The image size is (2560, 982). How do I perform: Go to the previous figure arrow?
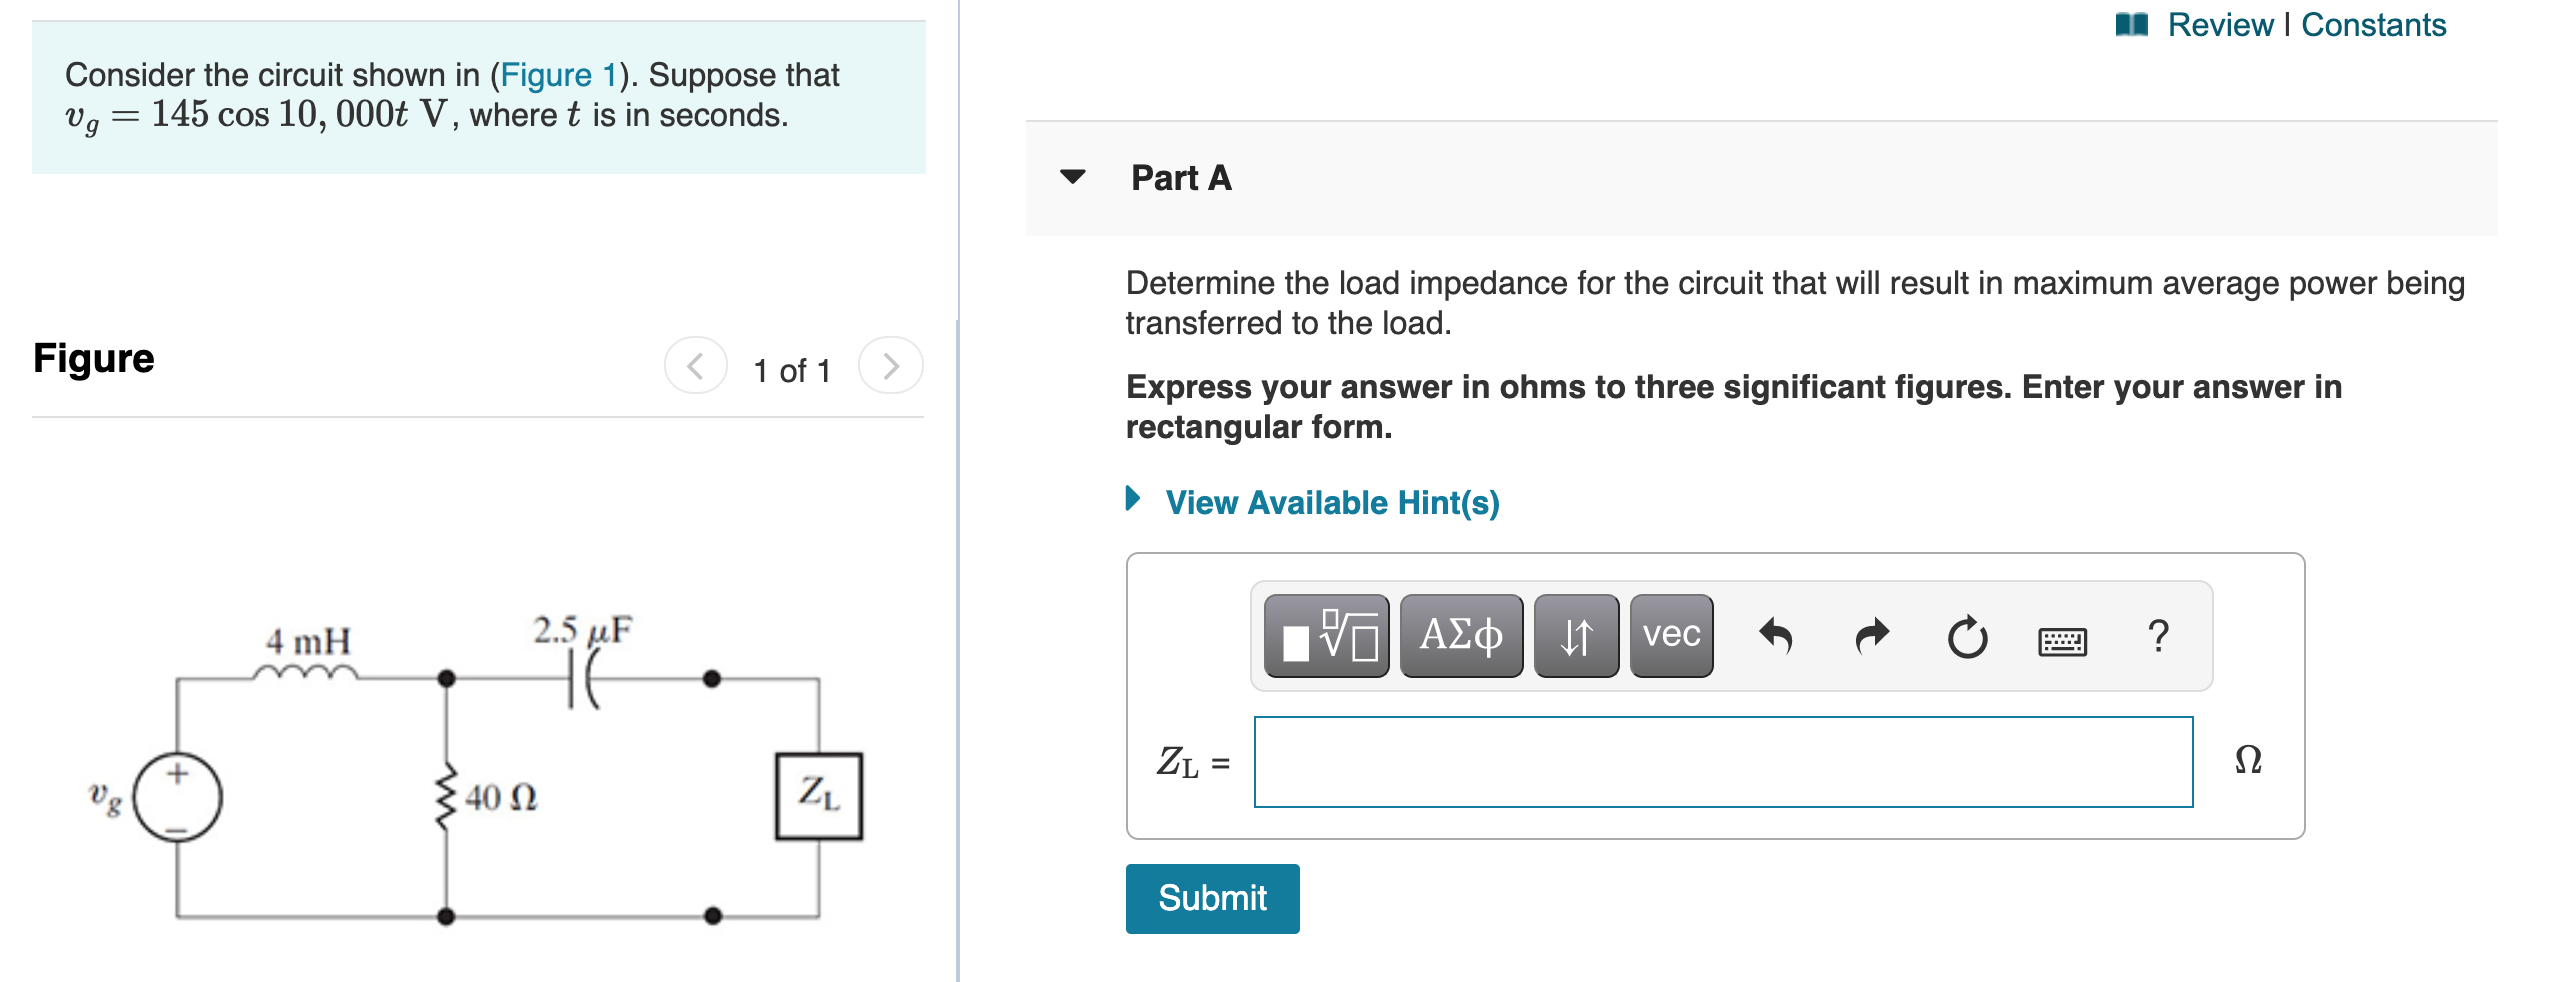coord(696,366)
